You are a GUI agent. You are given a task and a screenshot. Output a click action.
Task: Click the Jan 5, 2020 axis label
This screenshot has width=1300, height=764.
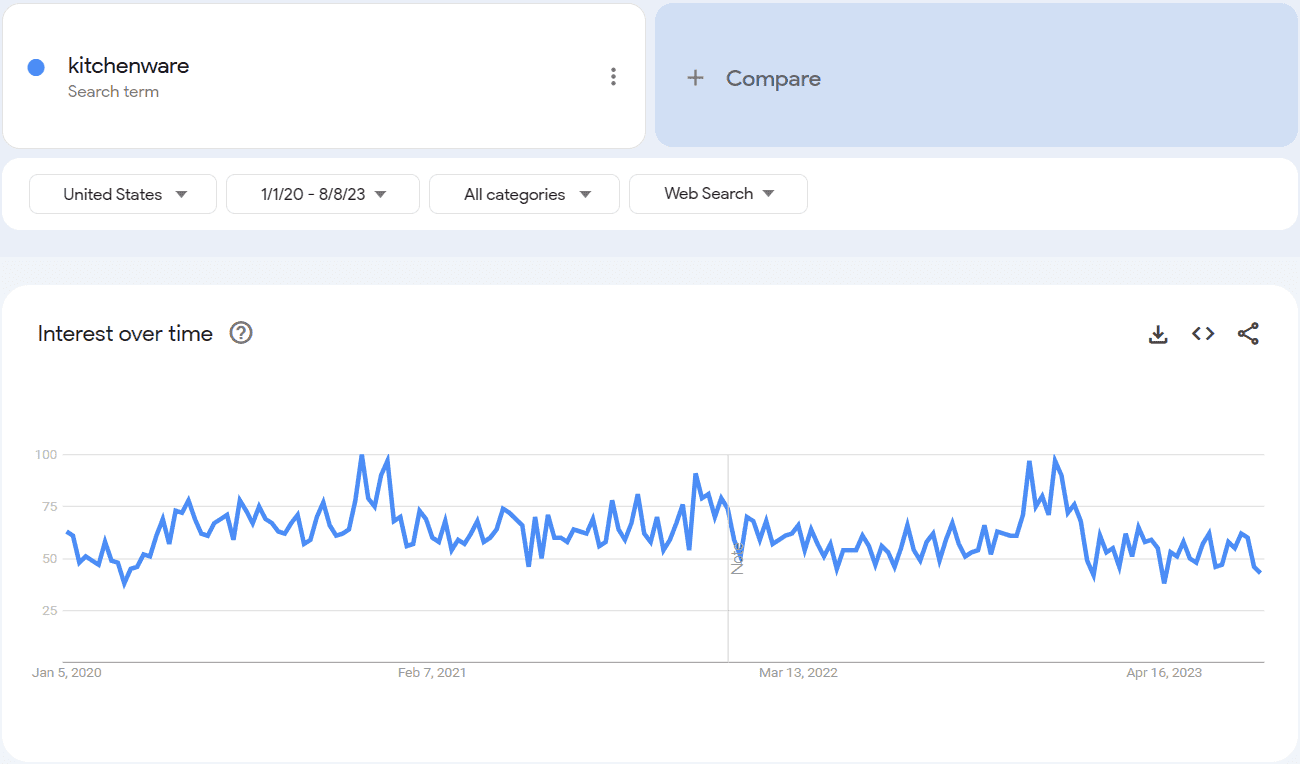coord(67,673)
